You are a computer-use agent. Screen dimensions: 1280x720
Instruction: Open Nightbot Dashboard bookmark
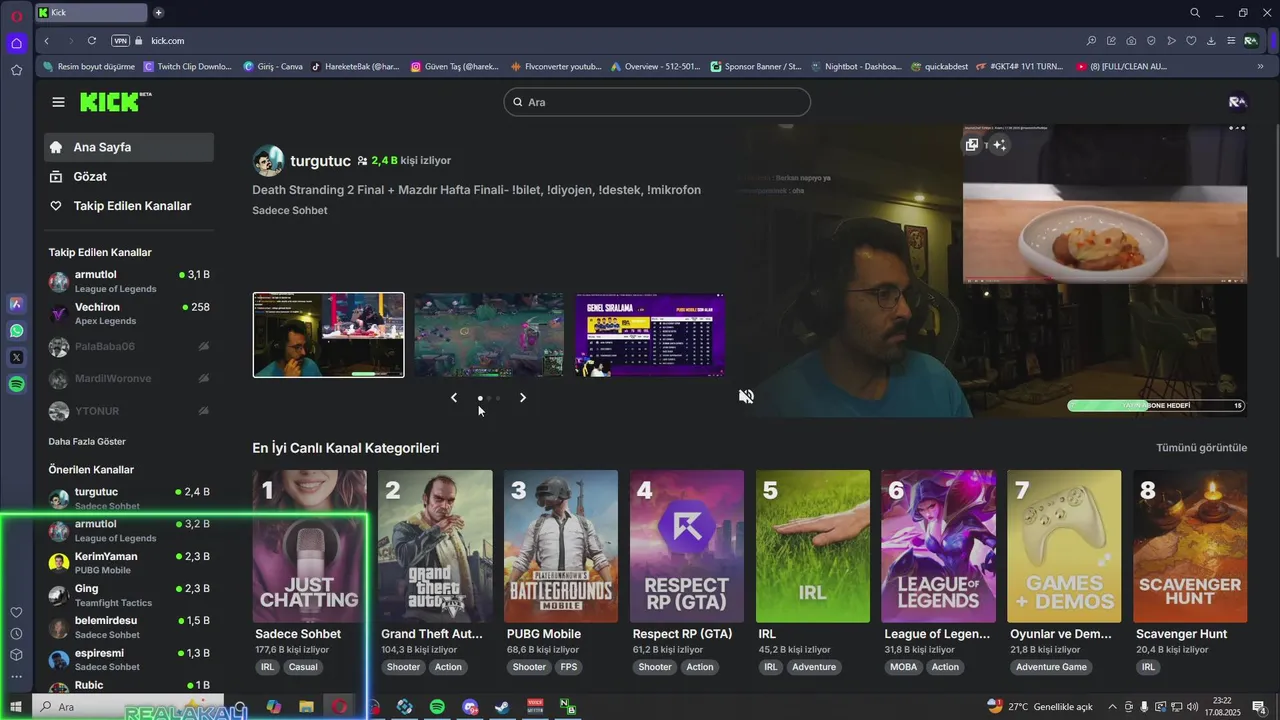tap(856, 67)
